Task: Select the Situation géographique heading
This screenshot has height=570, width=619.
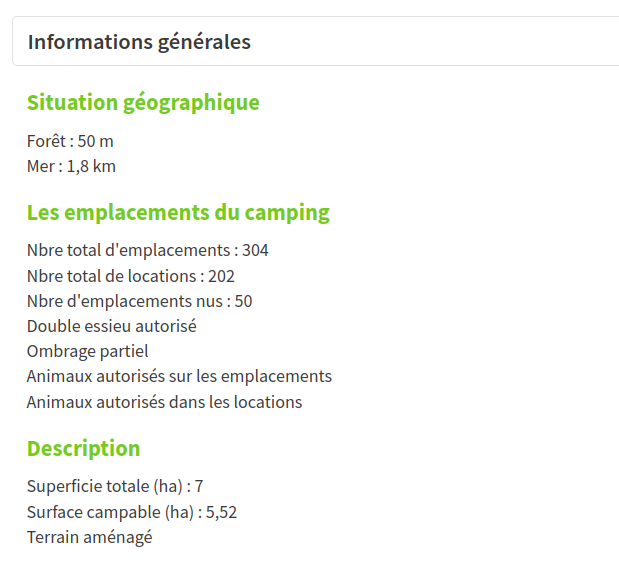Action: pyautogui.click(x=143, y=102)
